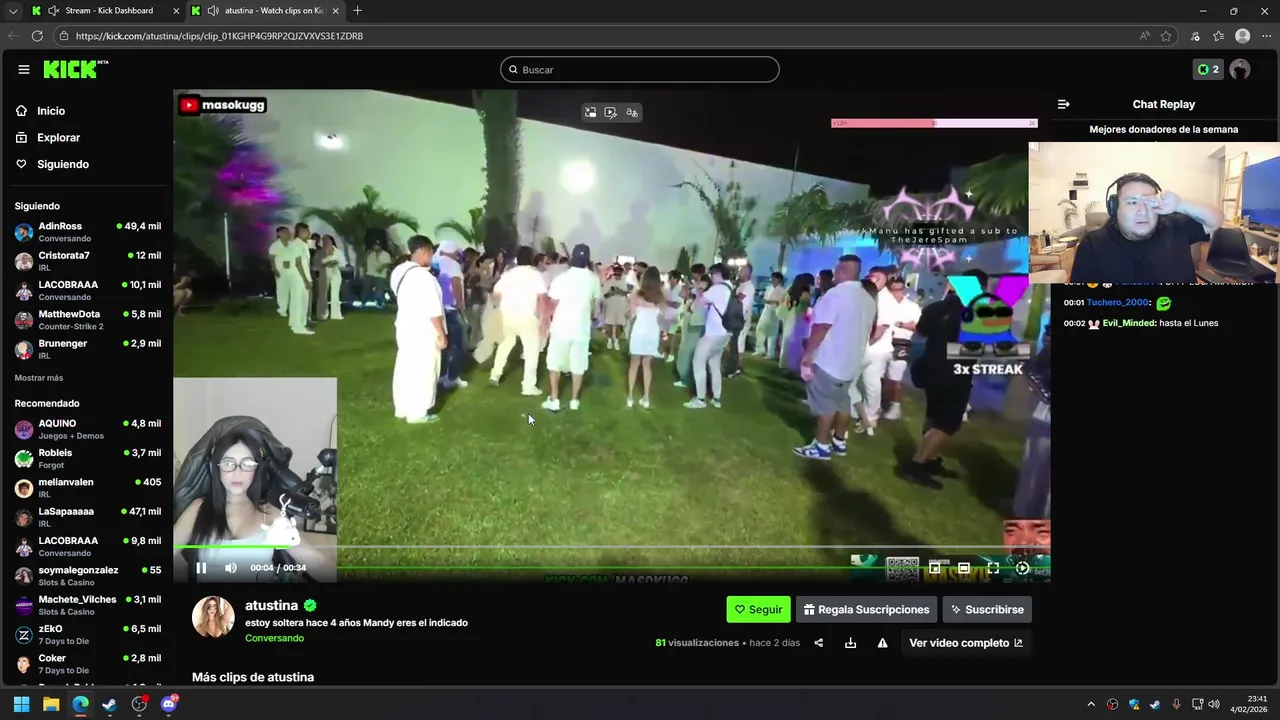The width and height of the screenshot is (1280, 720).
Task: Open LaSapaaaaa recommended channel
Action: pyautogui.click(x=88, y=517)
